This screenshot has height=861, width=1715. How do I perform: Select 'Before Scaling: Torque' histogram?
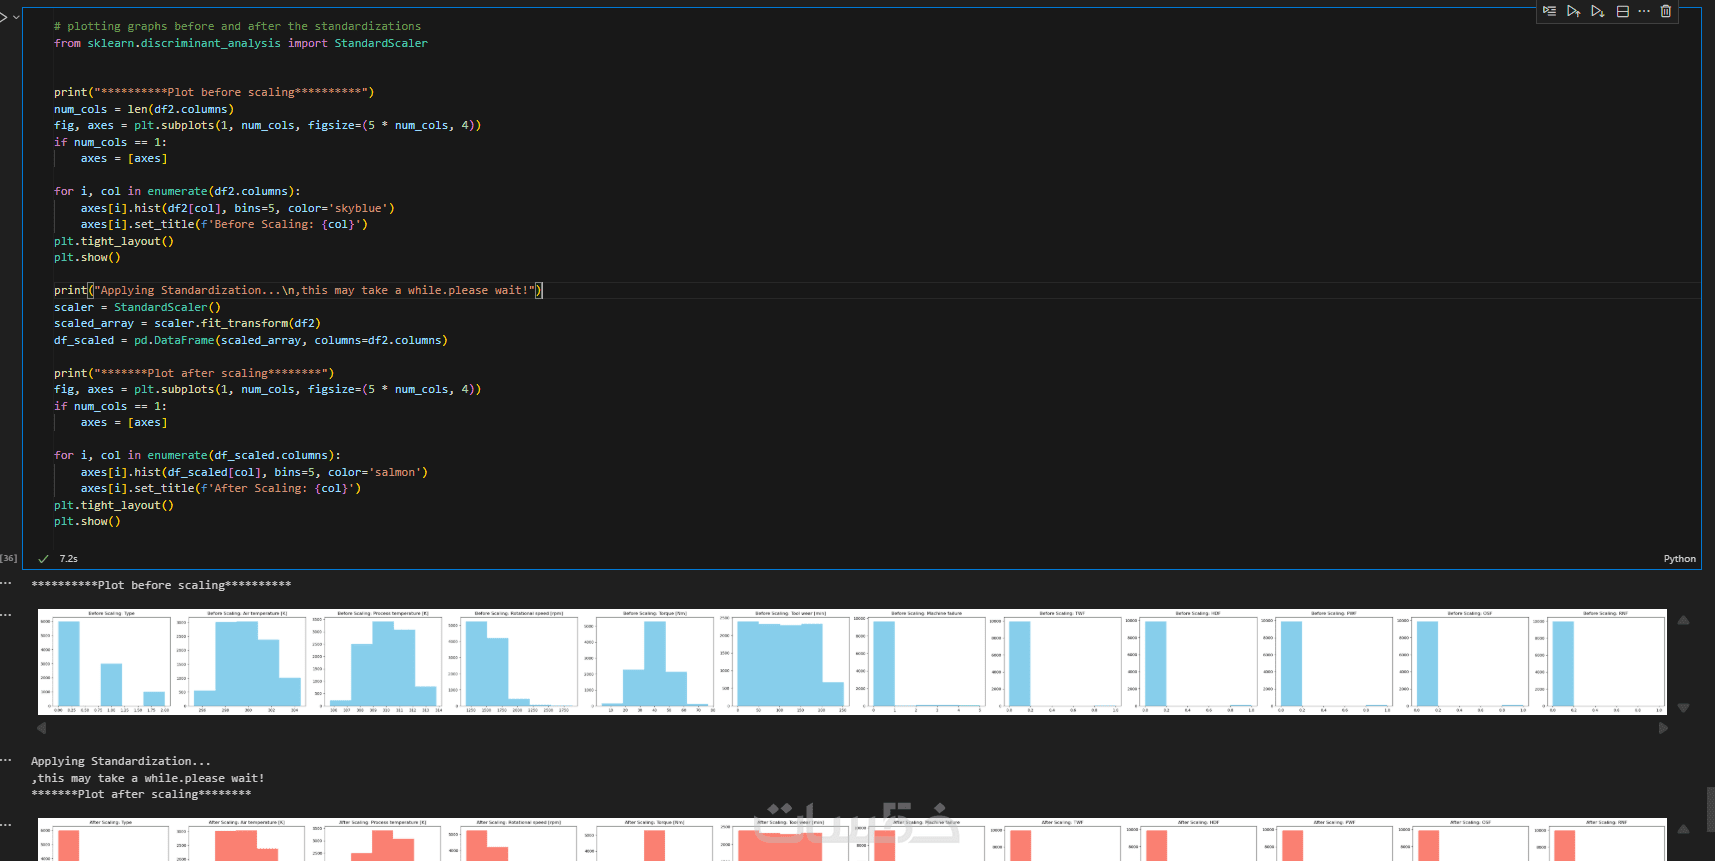tap(649, 661)
